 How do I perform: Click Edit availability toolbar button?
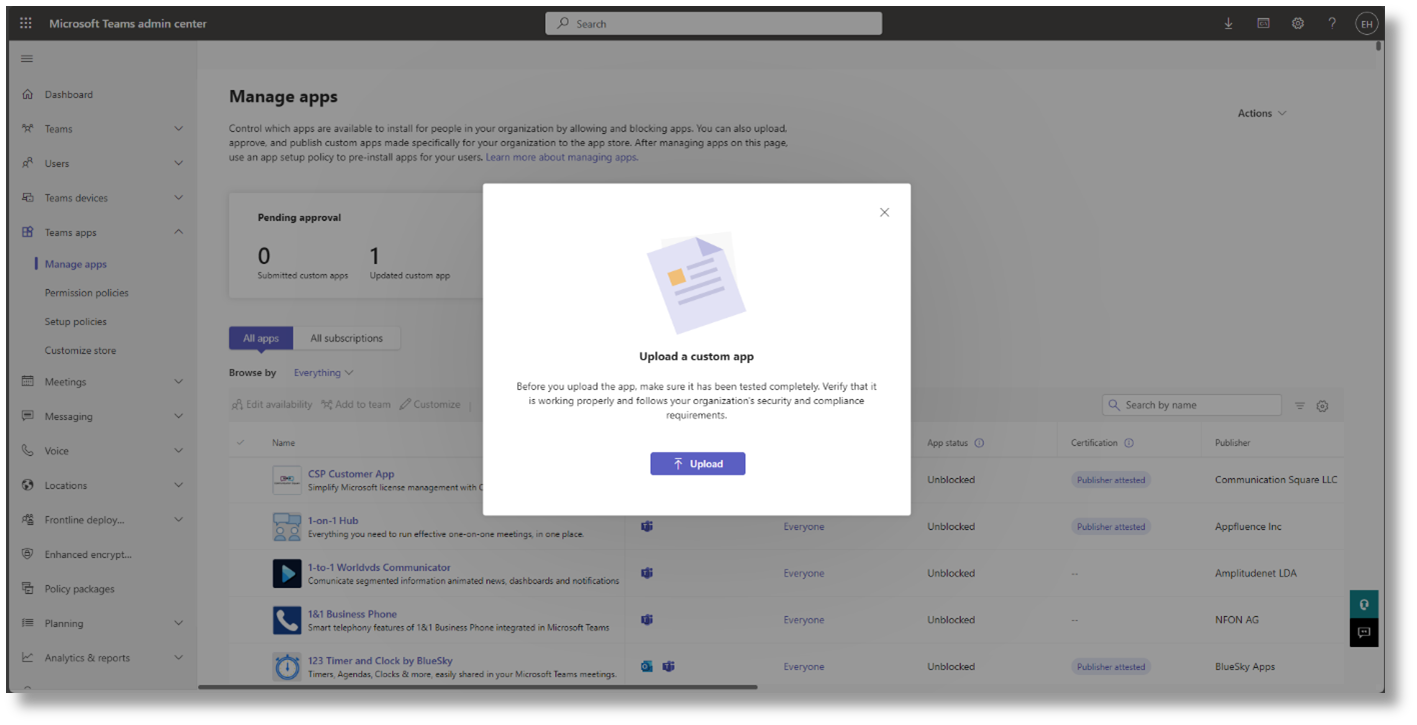(x=272, y=405)
